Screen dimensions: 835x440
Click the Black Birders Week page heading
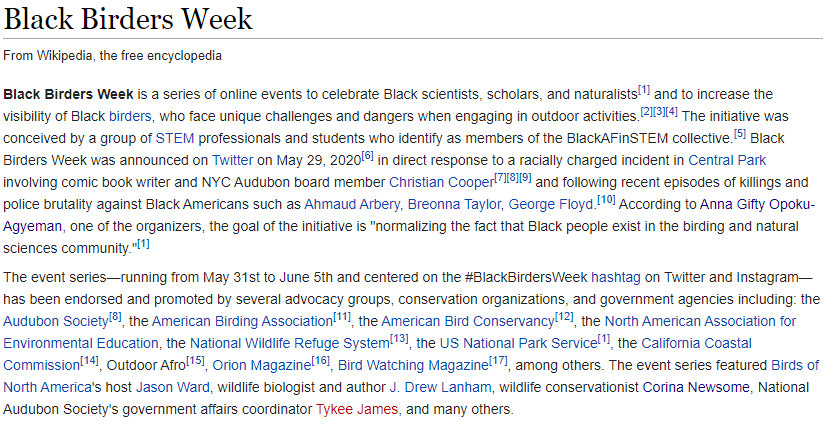[x=128, y=19]
